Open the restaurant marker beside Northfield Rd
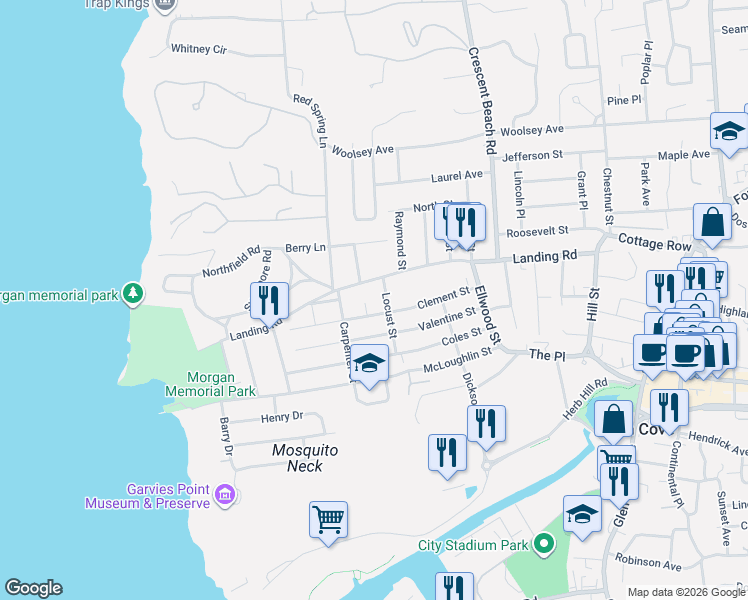748x600 pixels. pyautogui.click(x=270, y=301)
